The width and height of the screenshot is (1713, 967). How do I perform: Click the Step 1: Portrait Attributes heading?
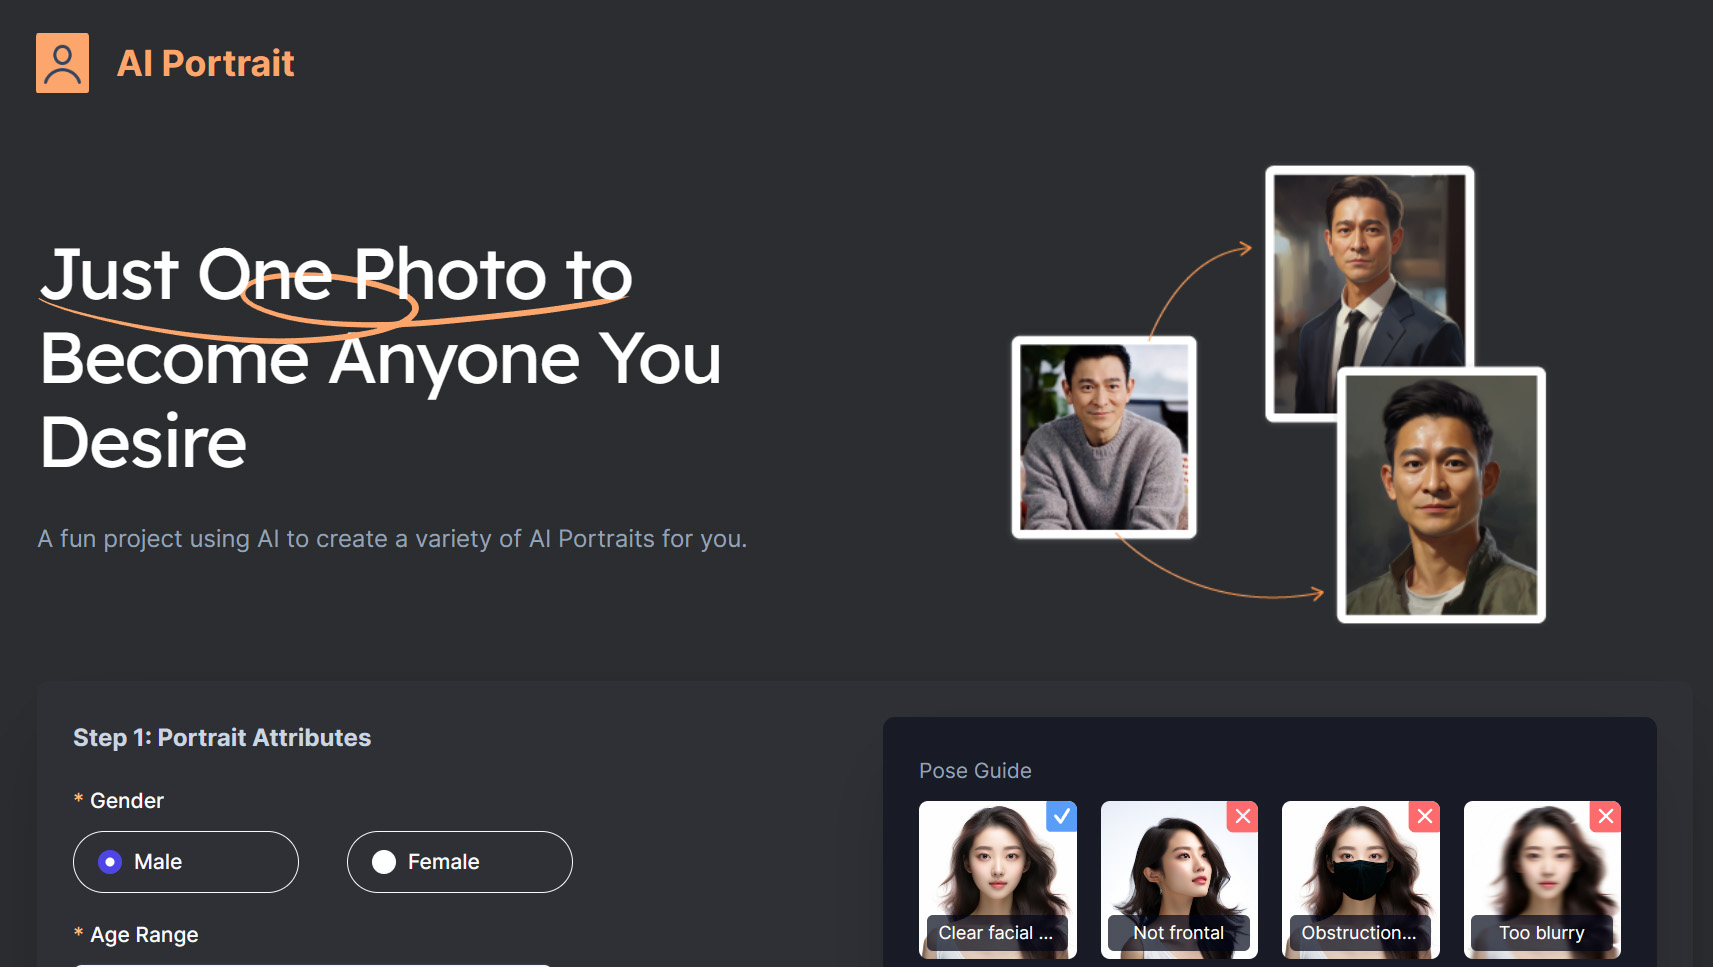(x=222, y=738)
